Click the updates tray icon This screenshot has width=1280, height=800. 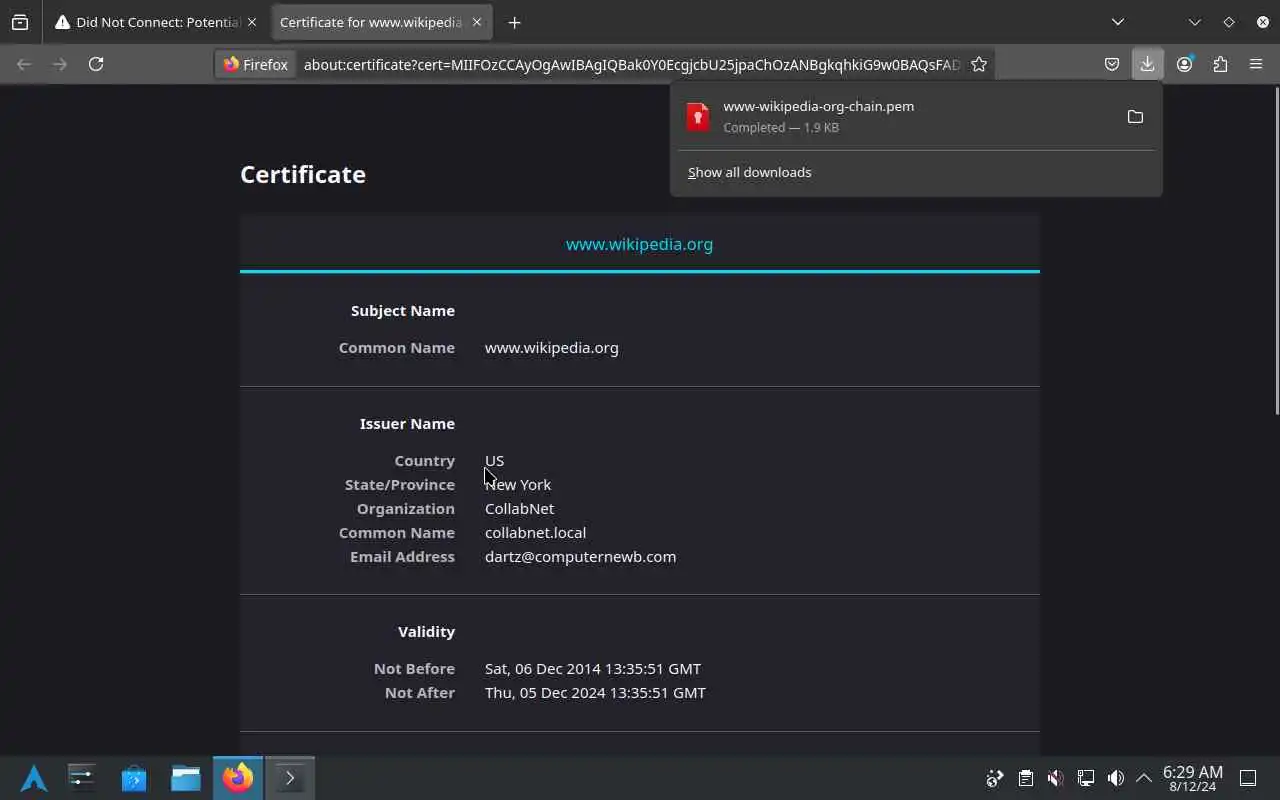995,778
